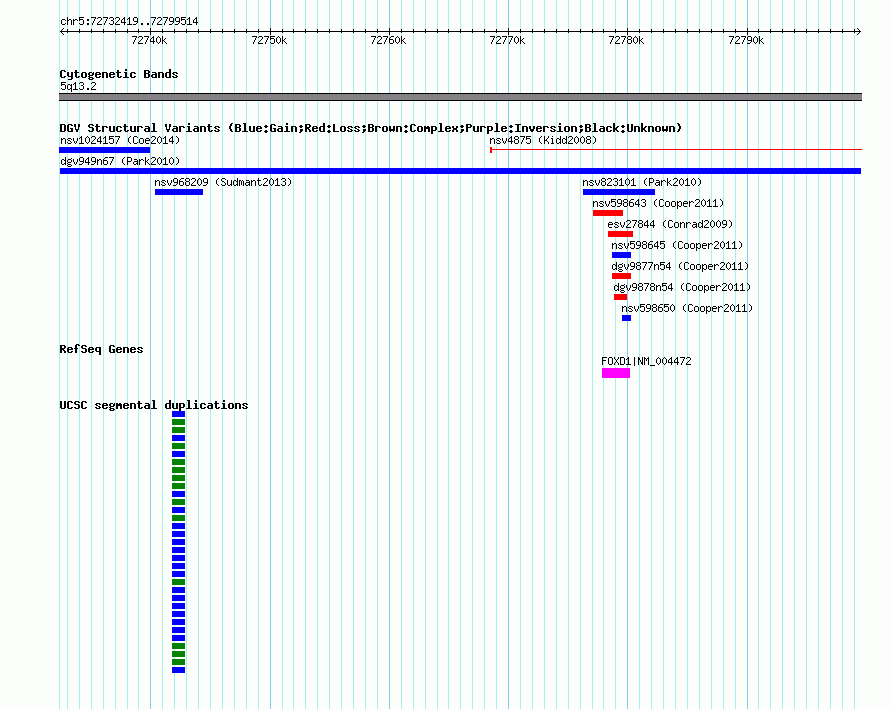Click the 72740k ruler position
Screen dimensions: 890x709
[x=149, y=40]
